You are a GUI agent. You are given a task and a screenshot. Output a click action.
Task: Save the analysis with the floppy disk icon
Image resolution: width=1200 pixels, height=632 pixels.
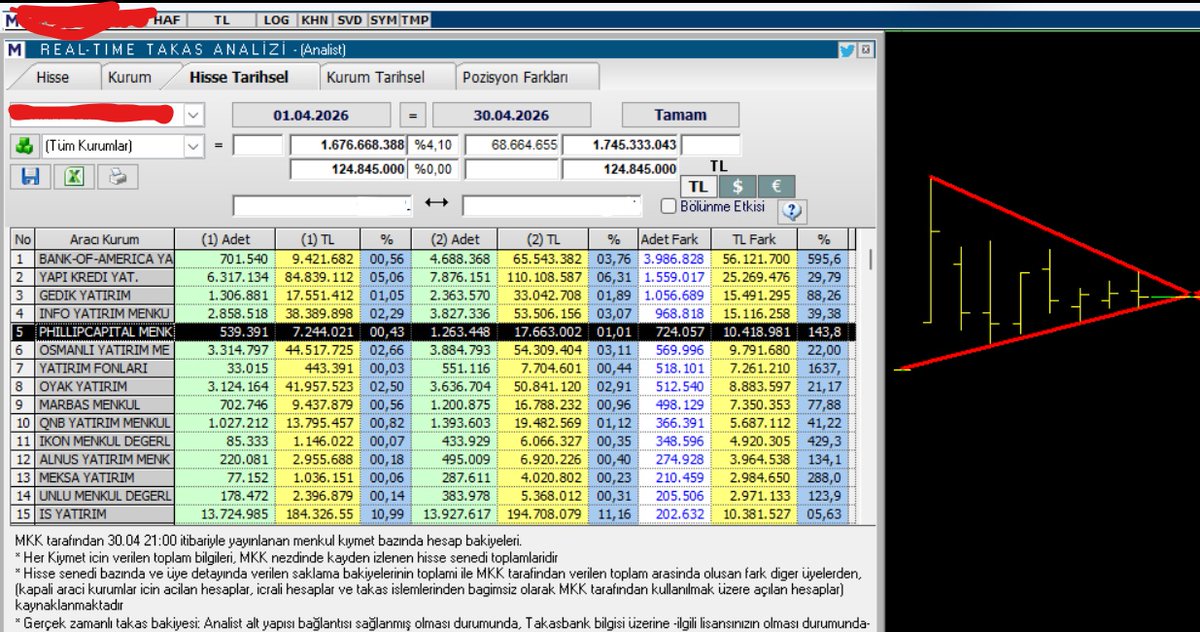coord(29,178)
